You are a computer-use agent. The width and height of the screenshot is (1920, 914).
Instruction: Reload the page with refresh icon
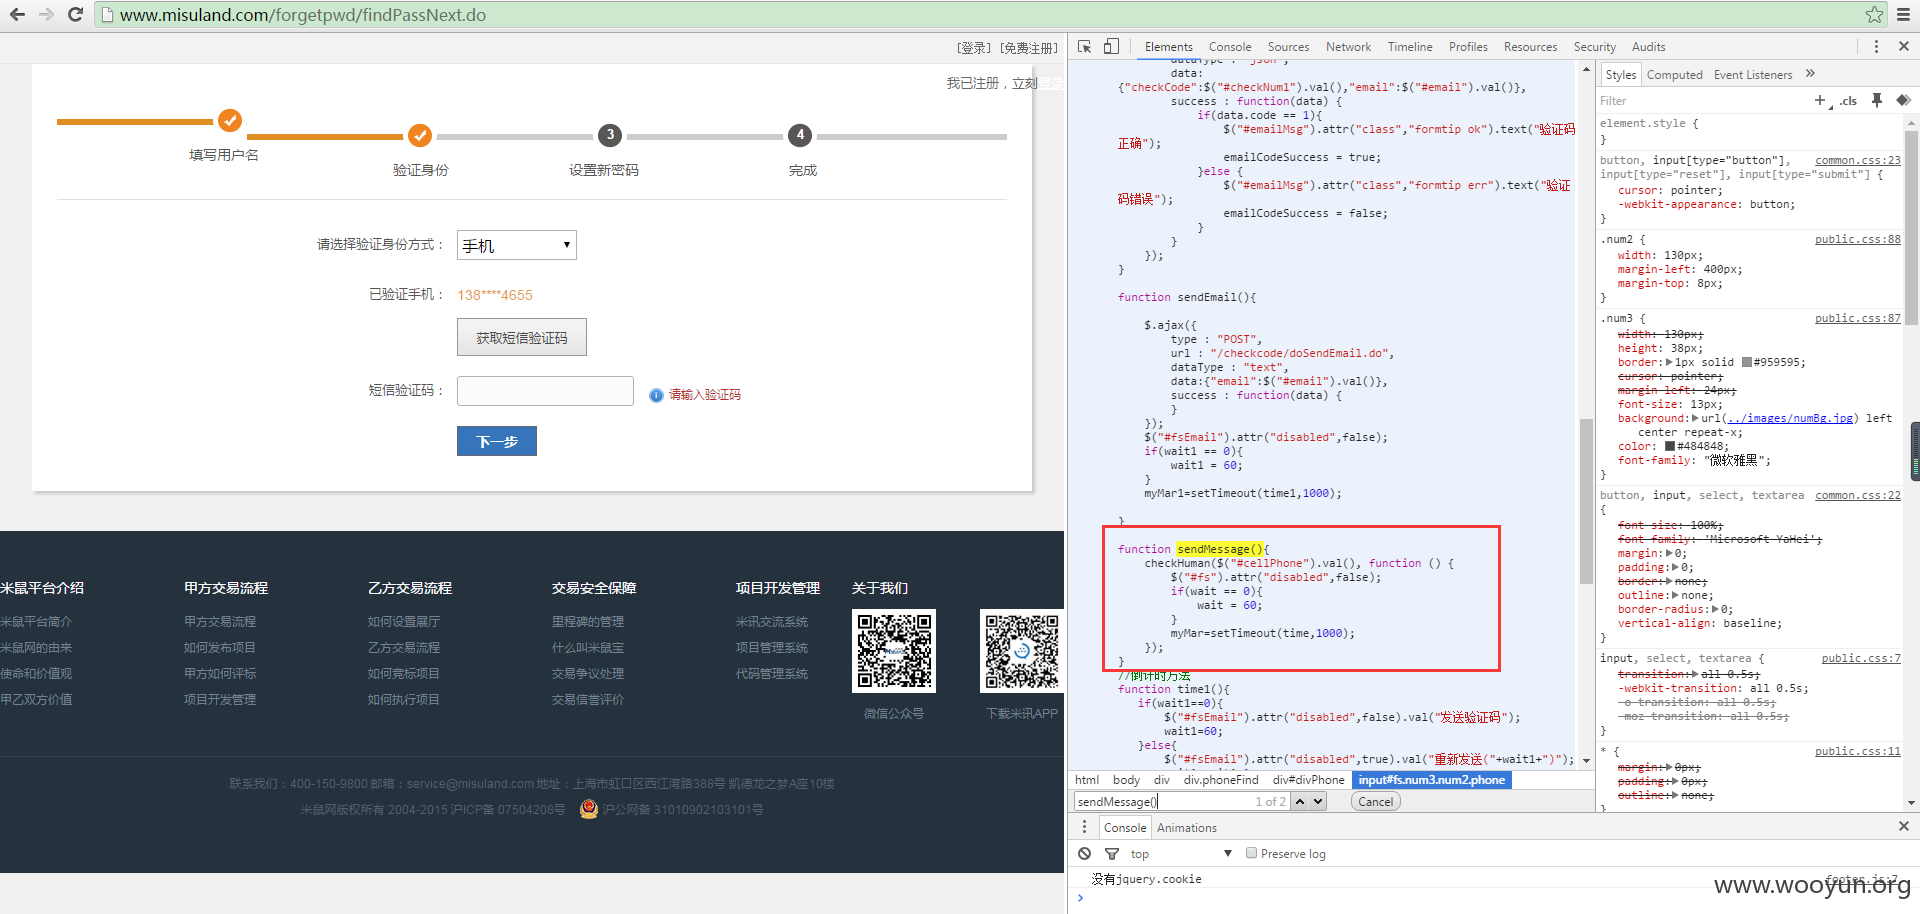pos(75,15)
